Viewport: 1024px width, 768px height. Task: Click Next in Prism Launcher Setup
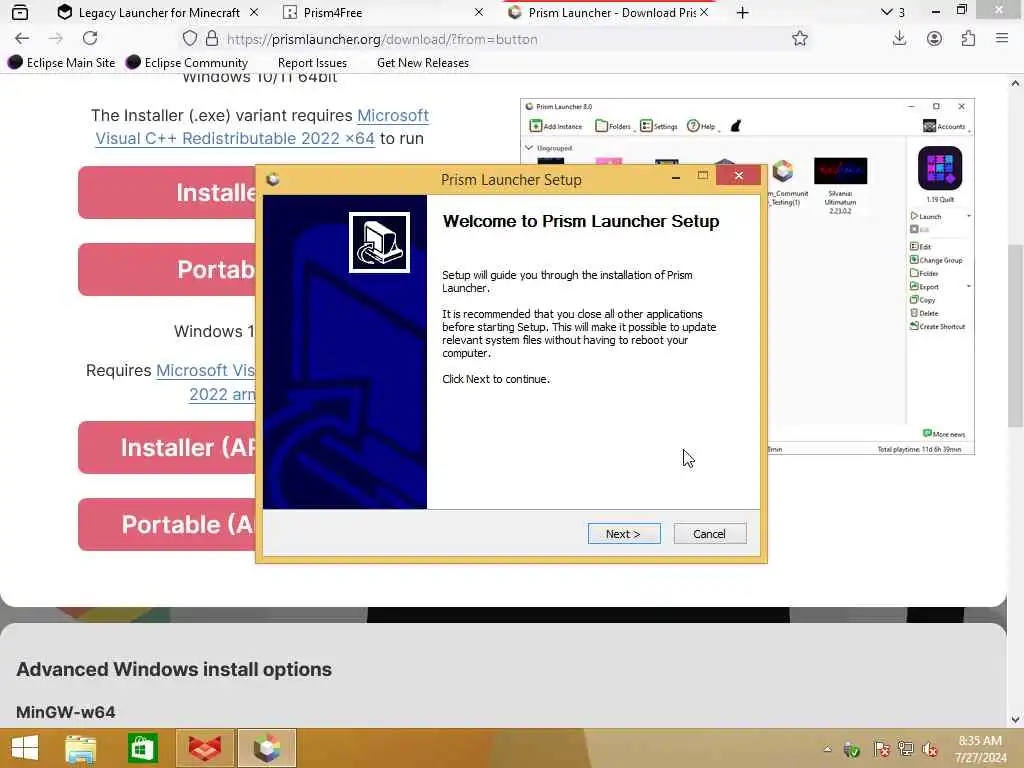624,534
